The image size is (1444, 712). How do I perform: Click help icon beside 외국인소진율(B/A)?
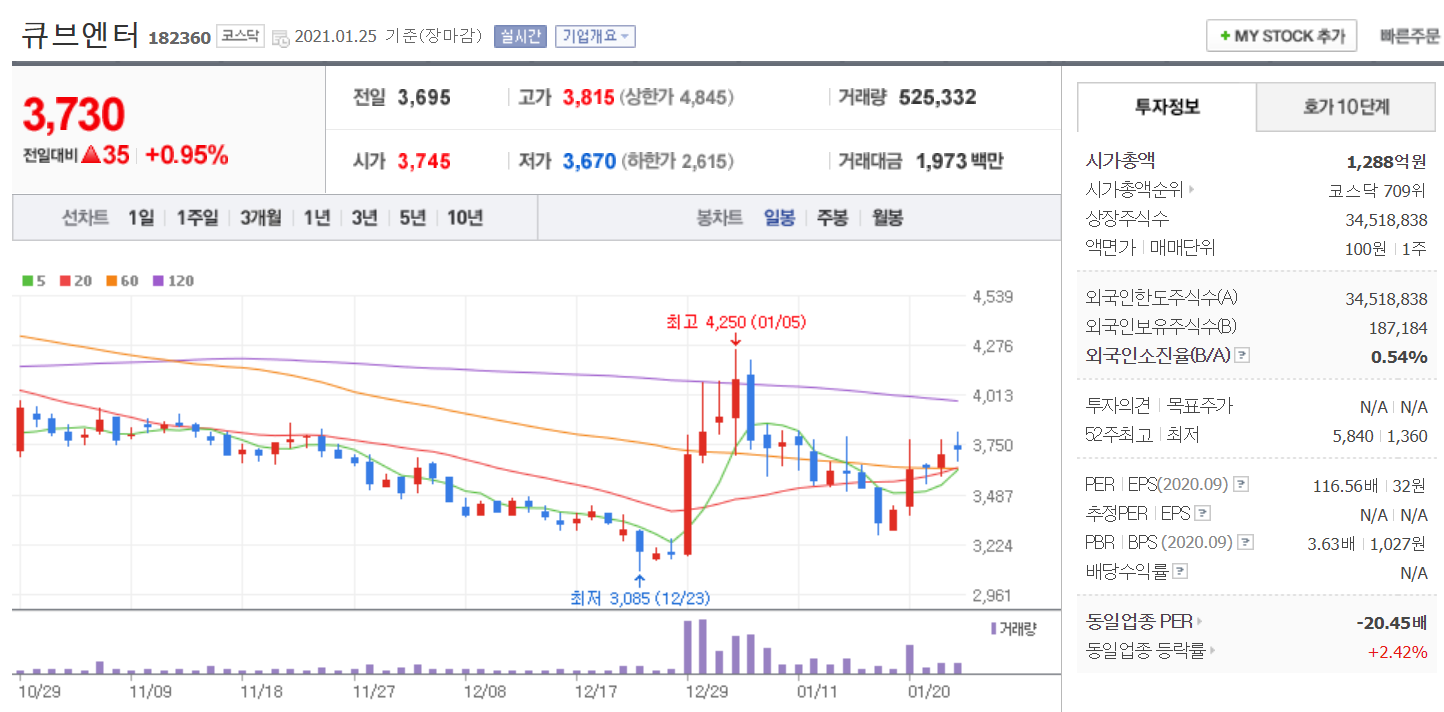click(1242, 355)
